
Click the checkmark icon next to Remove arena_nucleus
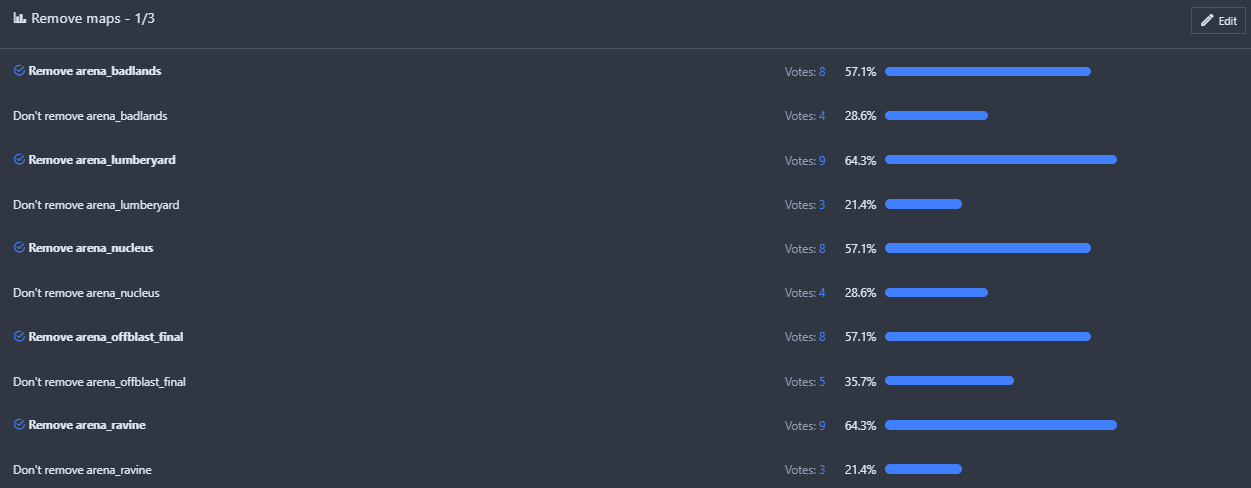coord(19,247)
